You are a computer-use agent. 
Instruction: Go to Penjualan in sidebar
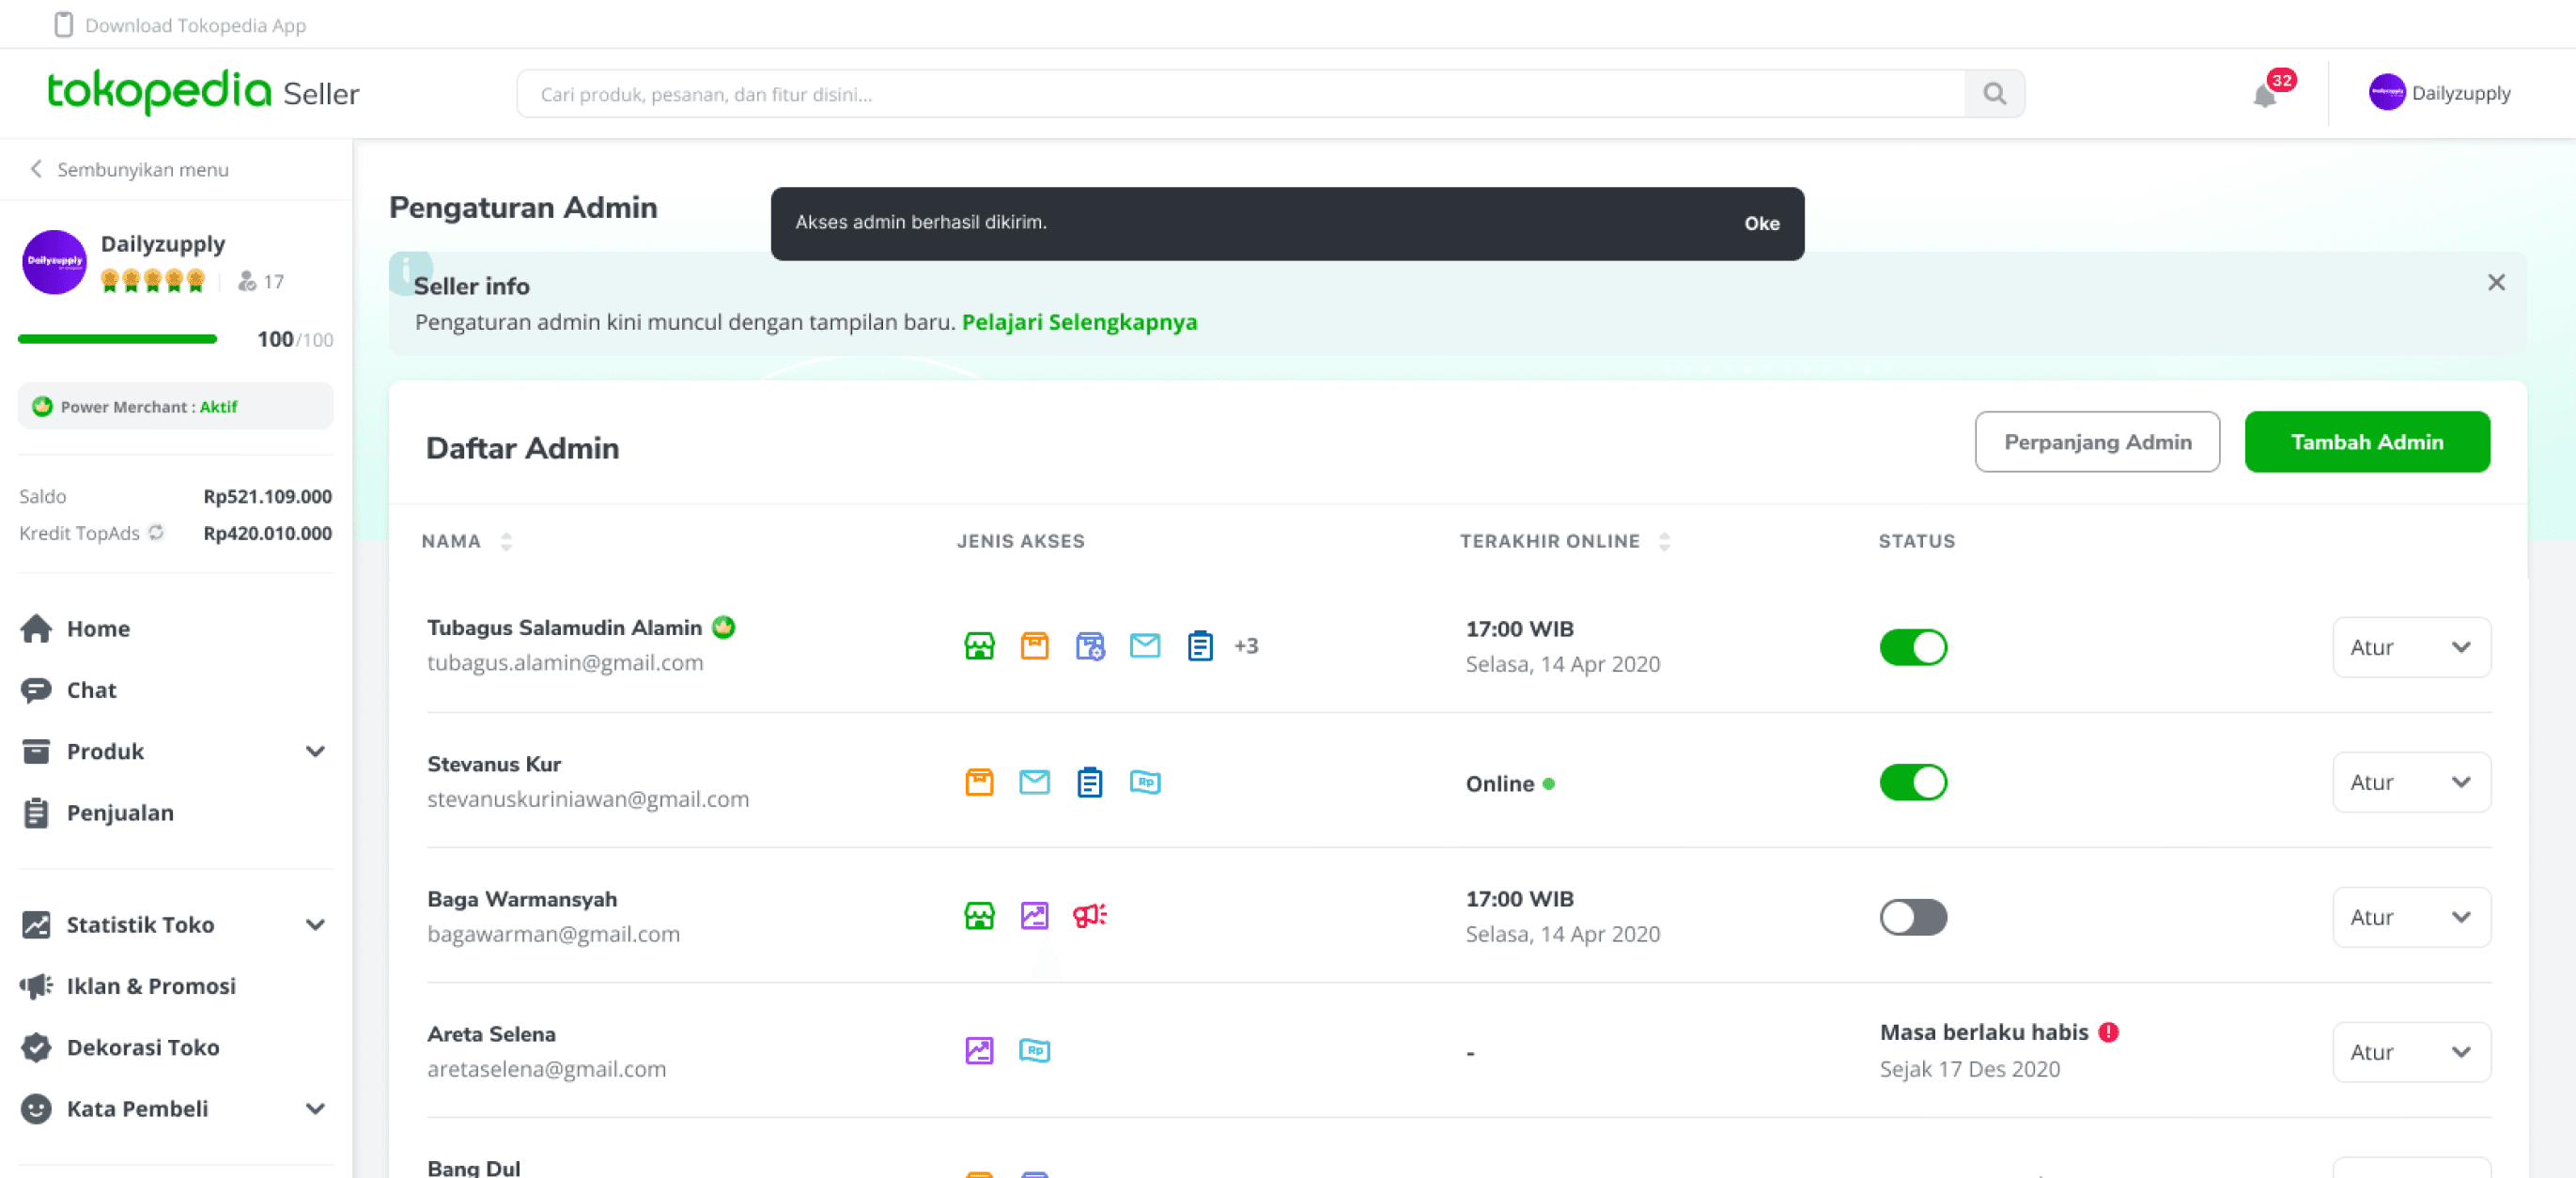pos(120,813)
